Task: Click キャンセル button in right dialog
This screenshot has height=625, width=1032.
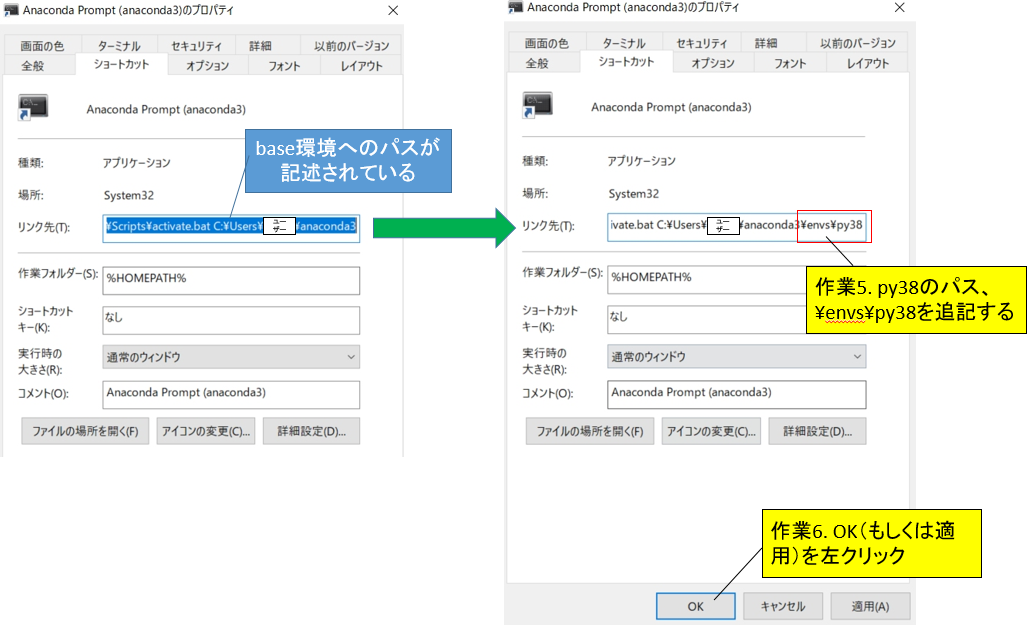Action: pos(783,606)
